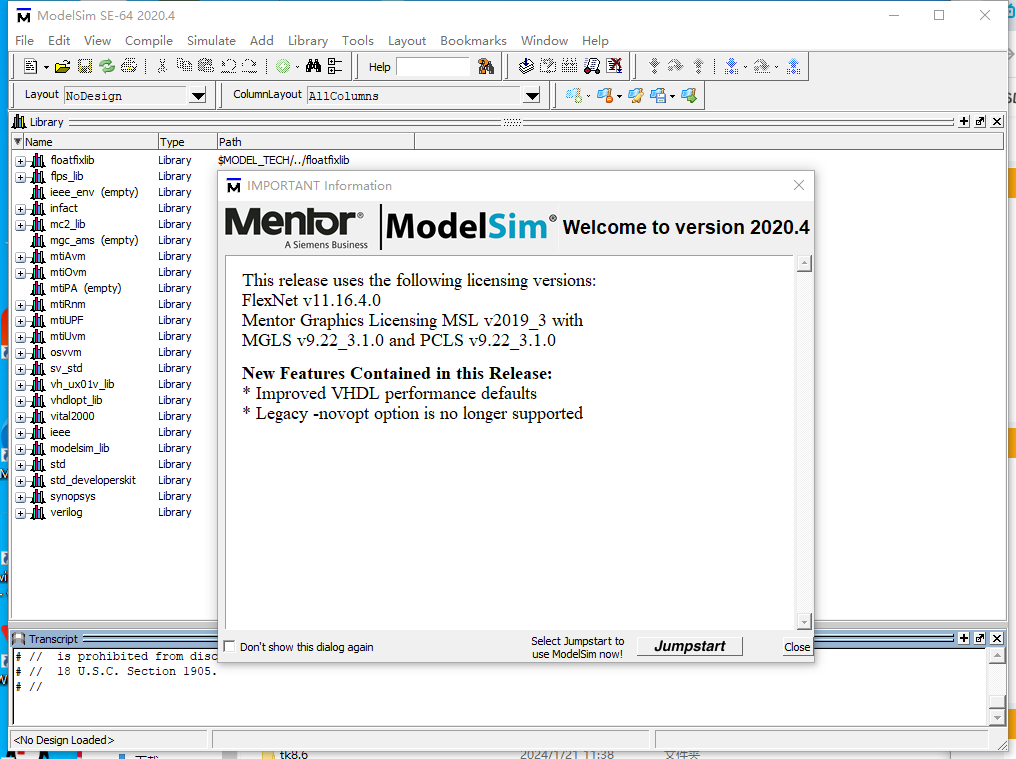Screen dimensions: 1016x759
Task: Open the Window menu
Action: (x=544, y=40)
